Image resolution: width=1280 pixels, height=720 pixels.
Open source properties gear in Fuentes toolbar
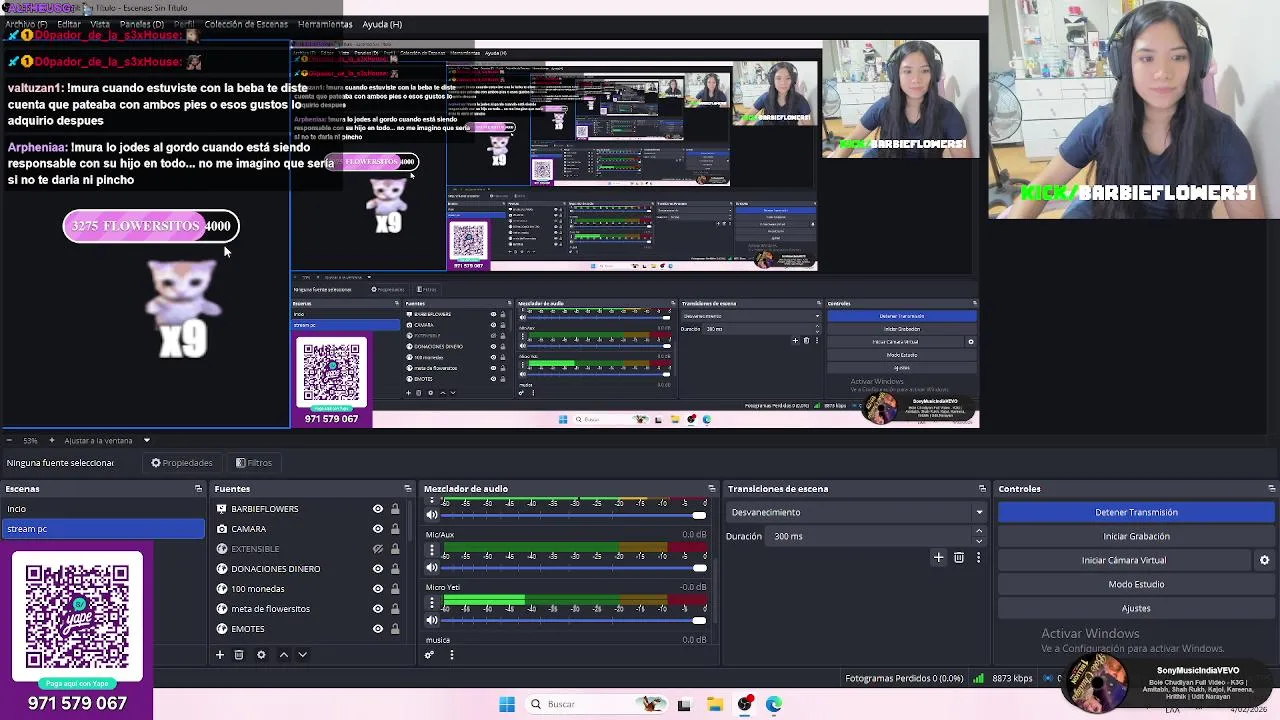pos(261,655)
